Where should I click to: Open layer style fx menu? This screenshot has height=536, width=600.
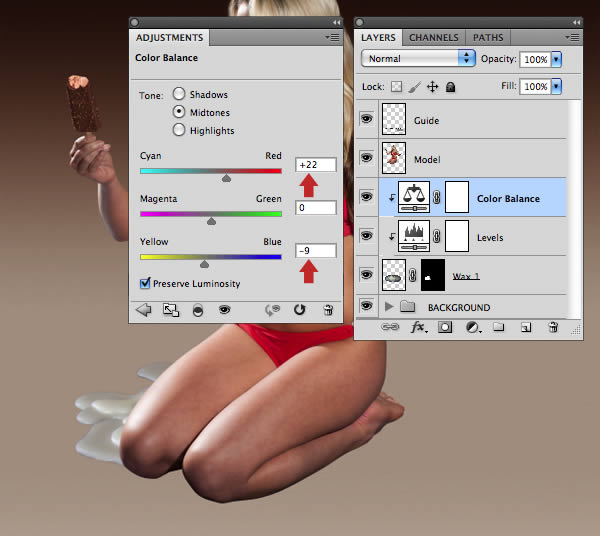tap(419, 327)
